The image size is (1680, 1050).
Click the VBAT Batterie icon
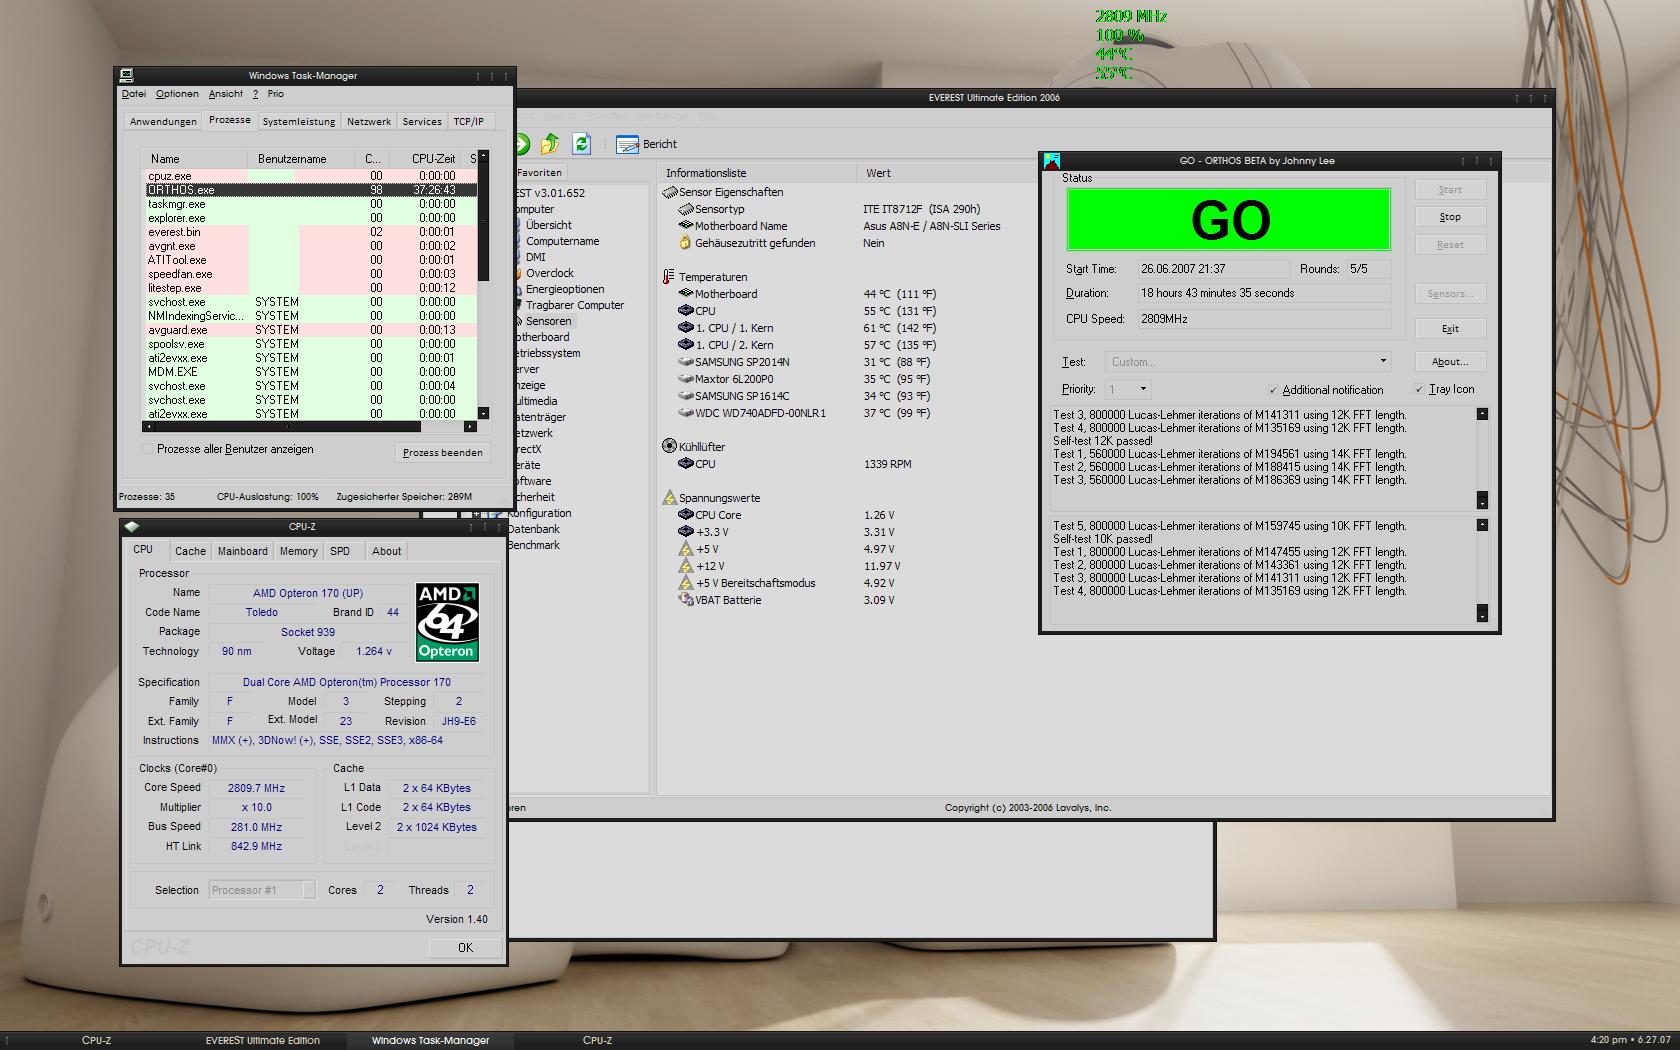click(685, 599)
